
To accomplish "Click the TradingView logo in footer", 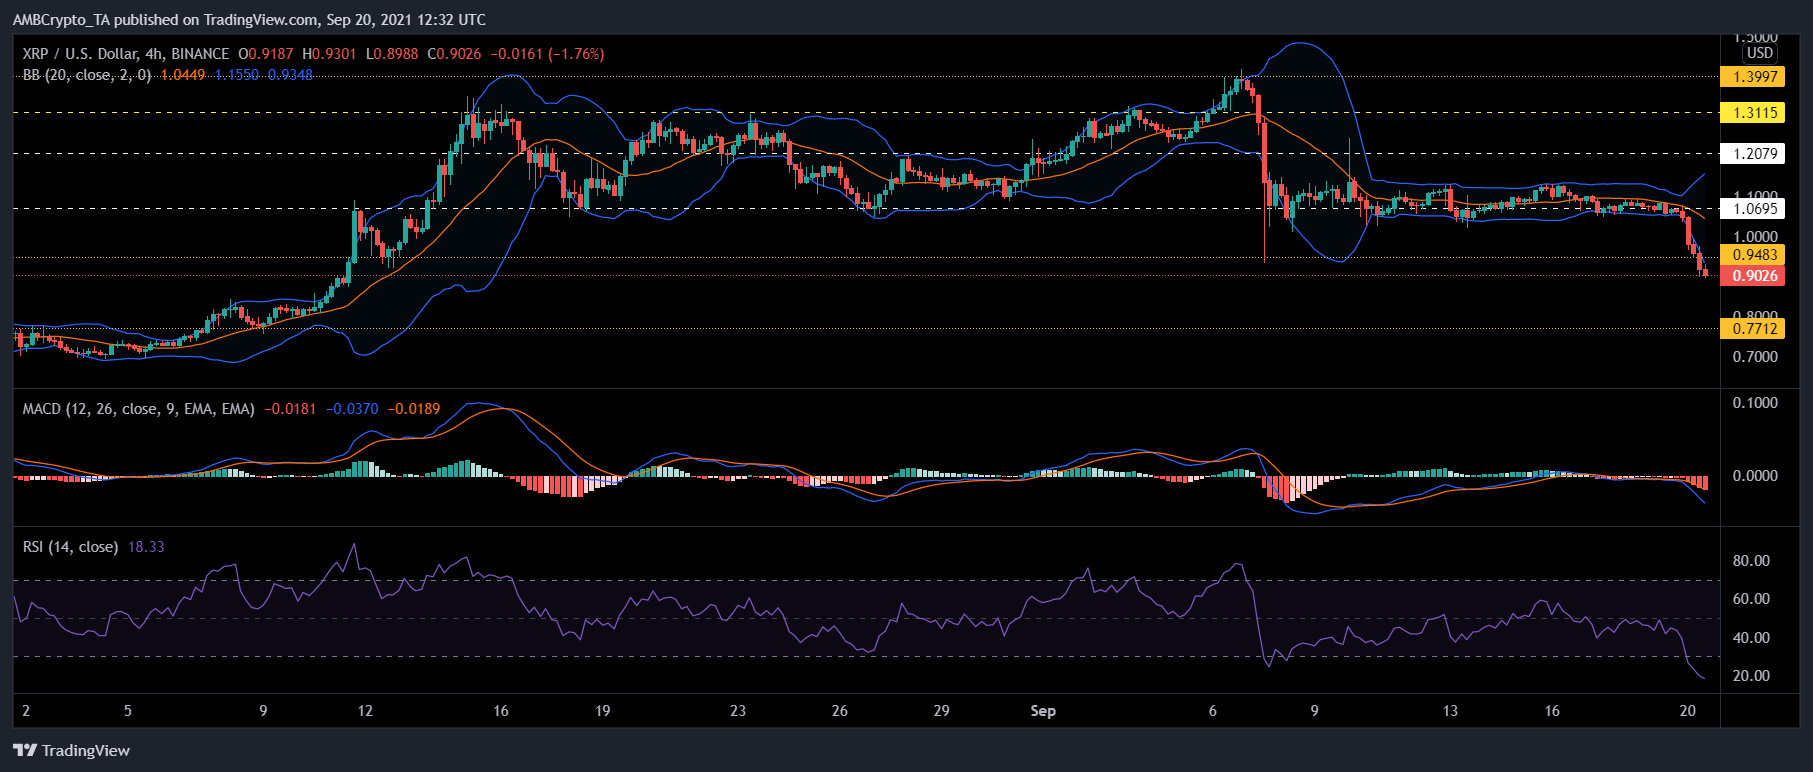I will [x=72, y=750].
